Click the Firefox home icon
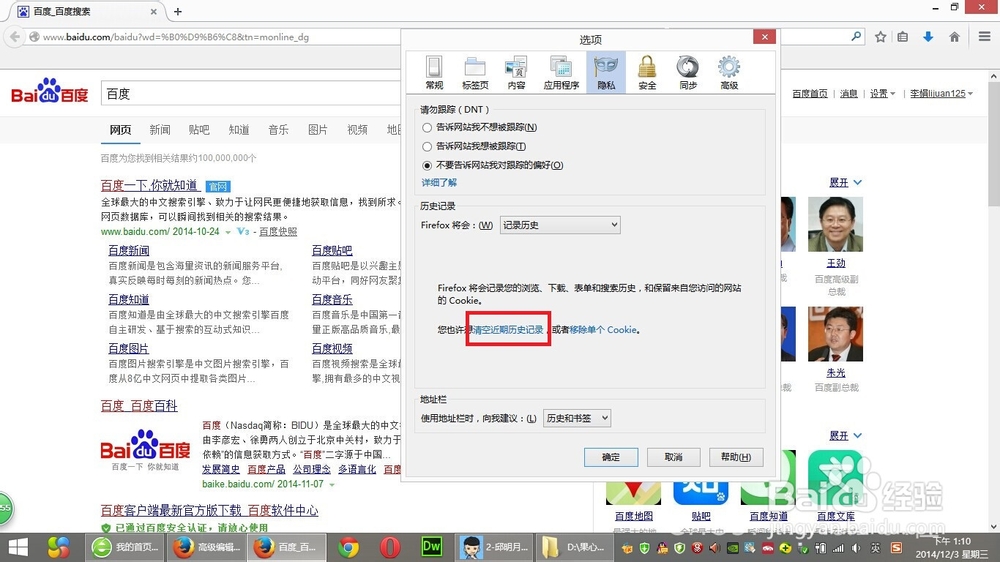This screenshot has height=562, width=1000. coord(955,37)
